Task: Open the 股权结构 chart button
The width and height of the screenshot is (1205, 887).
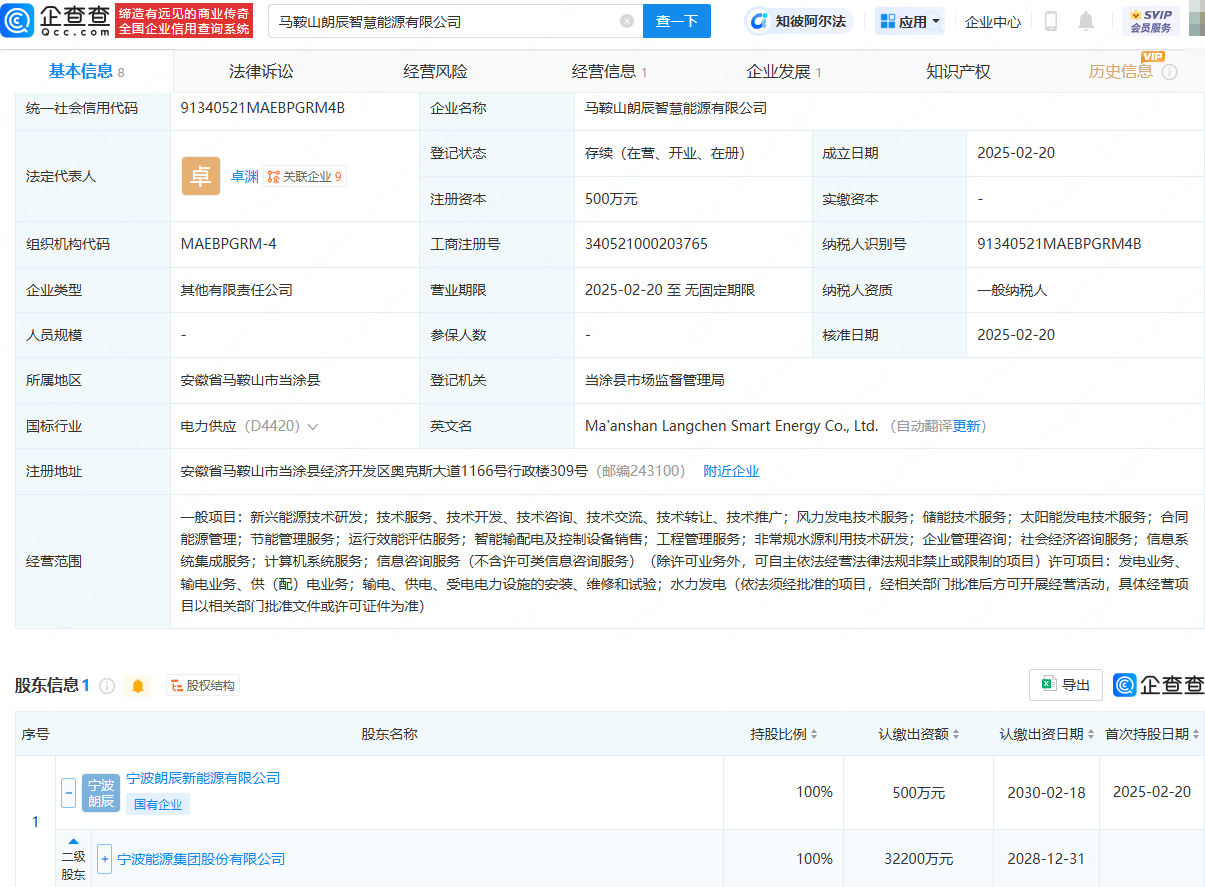Action: (203, 686)
